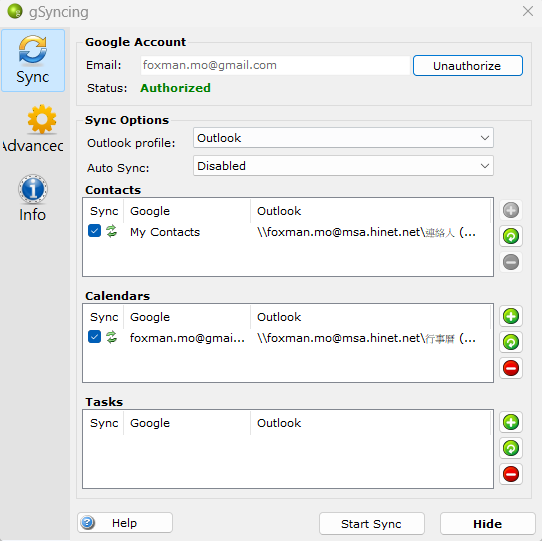
Task: Click the refresh icon beside Tasks list
Action: pyautogui.click(x=511, y=448)
